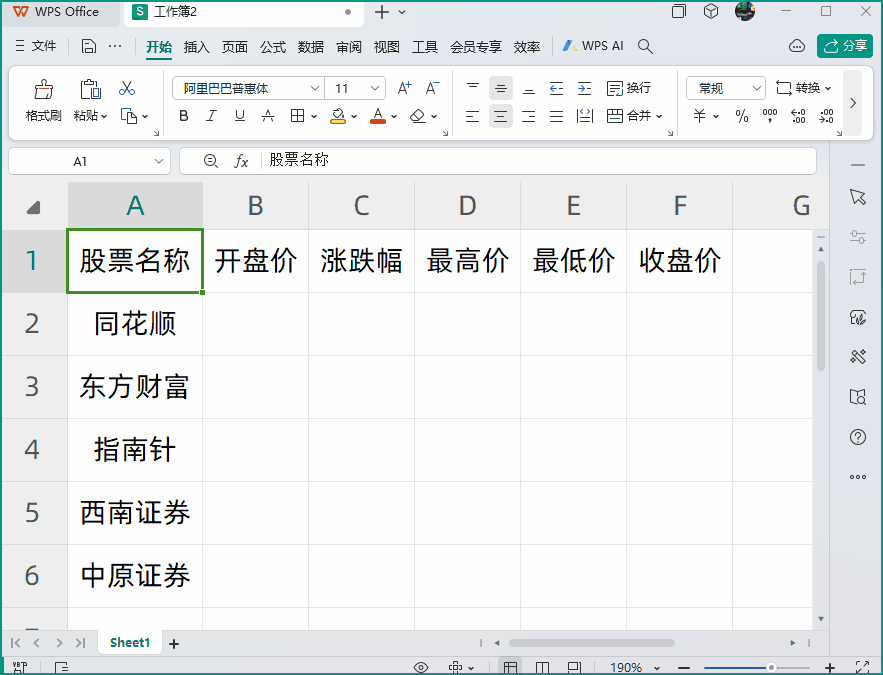This screenshot has width=883, height=675.
Task: Switch to the 审阅 tab
Action: (x=349, y=47)
